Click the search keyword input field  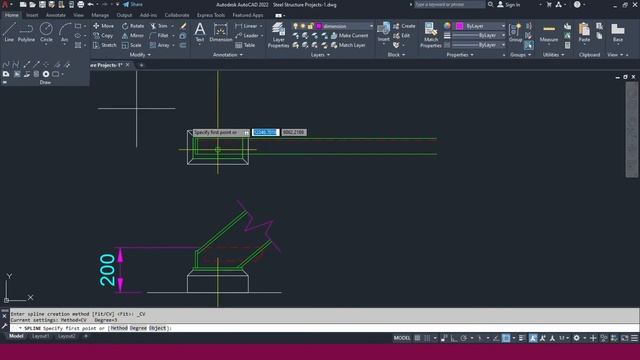click(x=450, y=4)
